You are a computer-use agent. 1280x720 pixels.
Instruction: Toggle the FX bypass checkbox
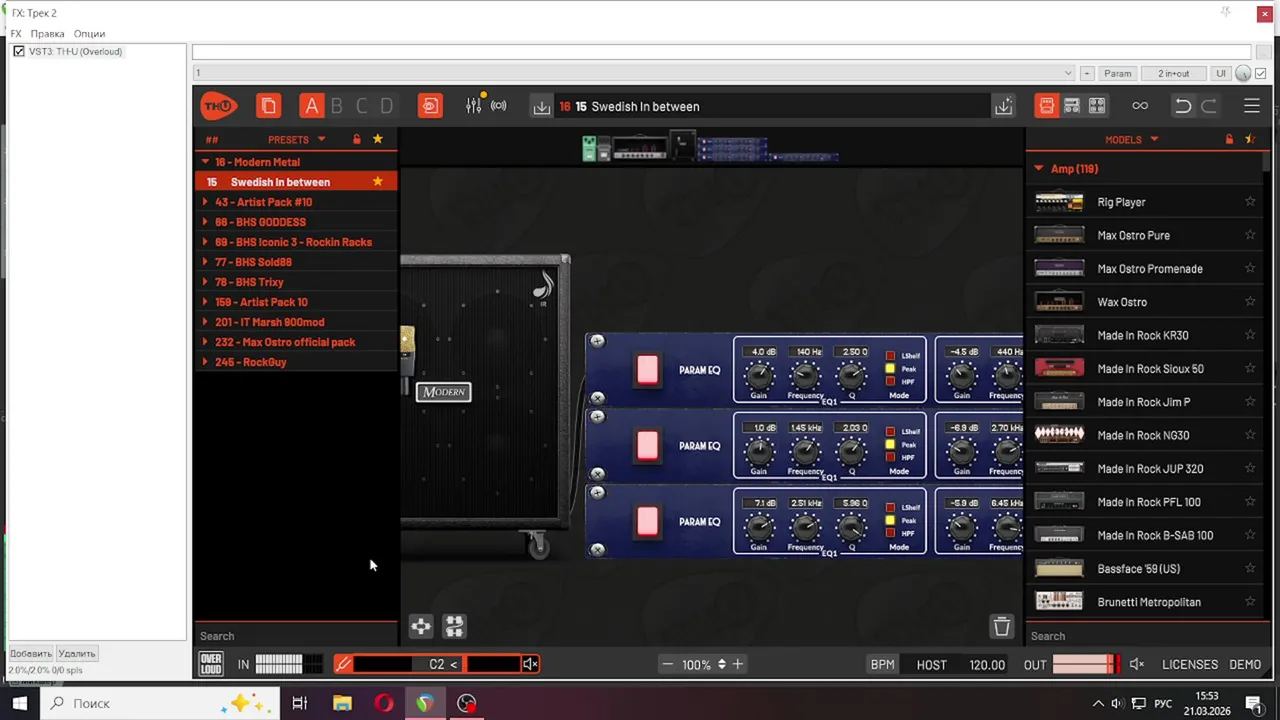click(1260, 73)
